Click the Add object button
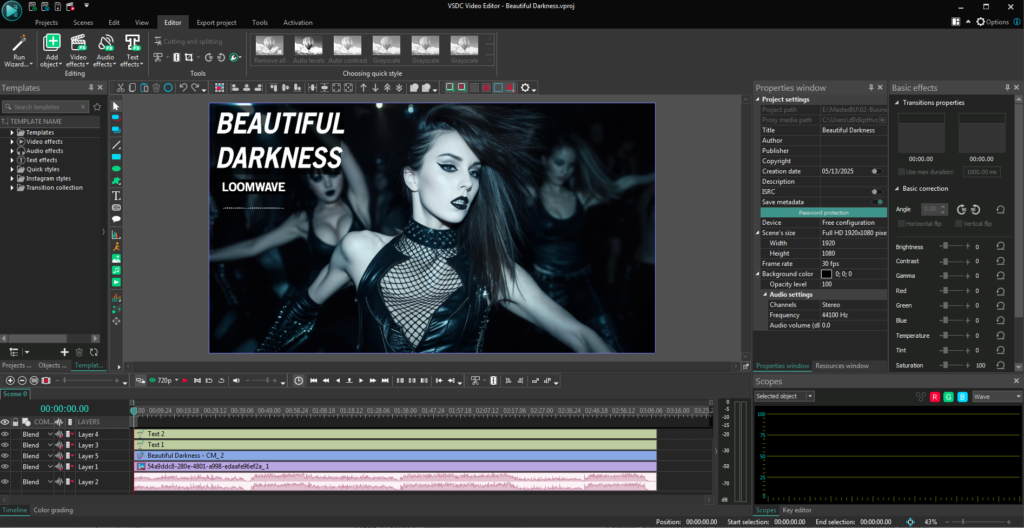The height and width of the screenshot is (528, 1024). pyautogui.click(x=51, y=51)
